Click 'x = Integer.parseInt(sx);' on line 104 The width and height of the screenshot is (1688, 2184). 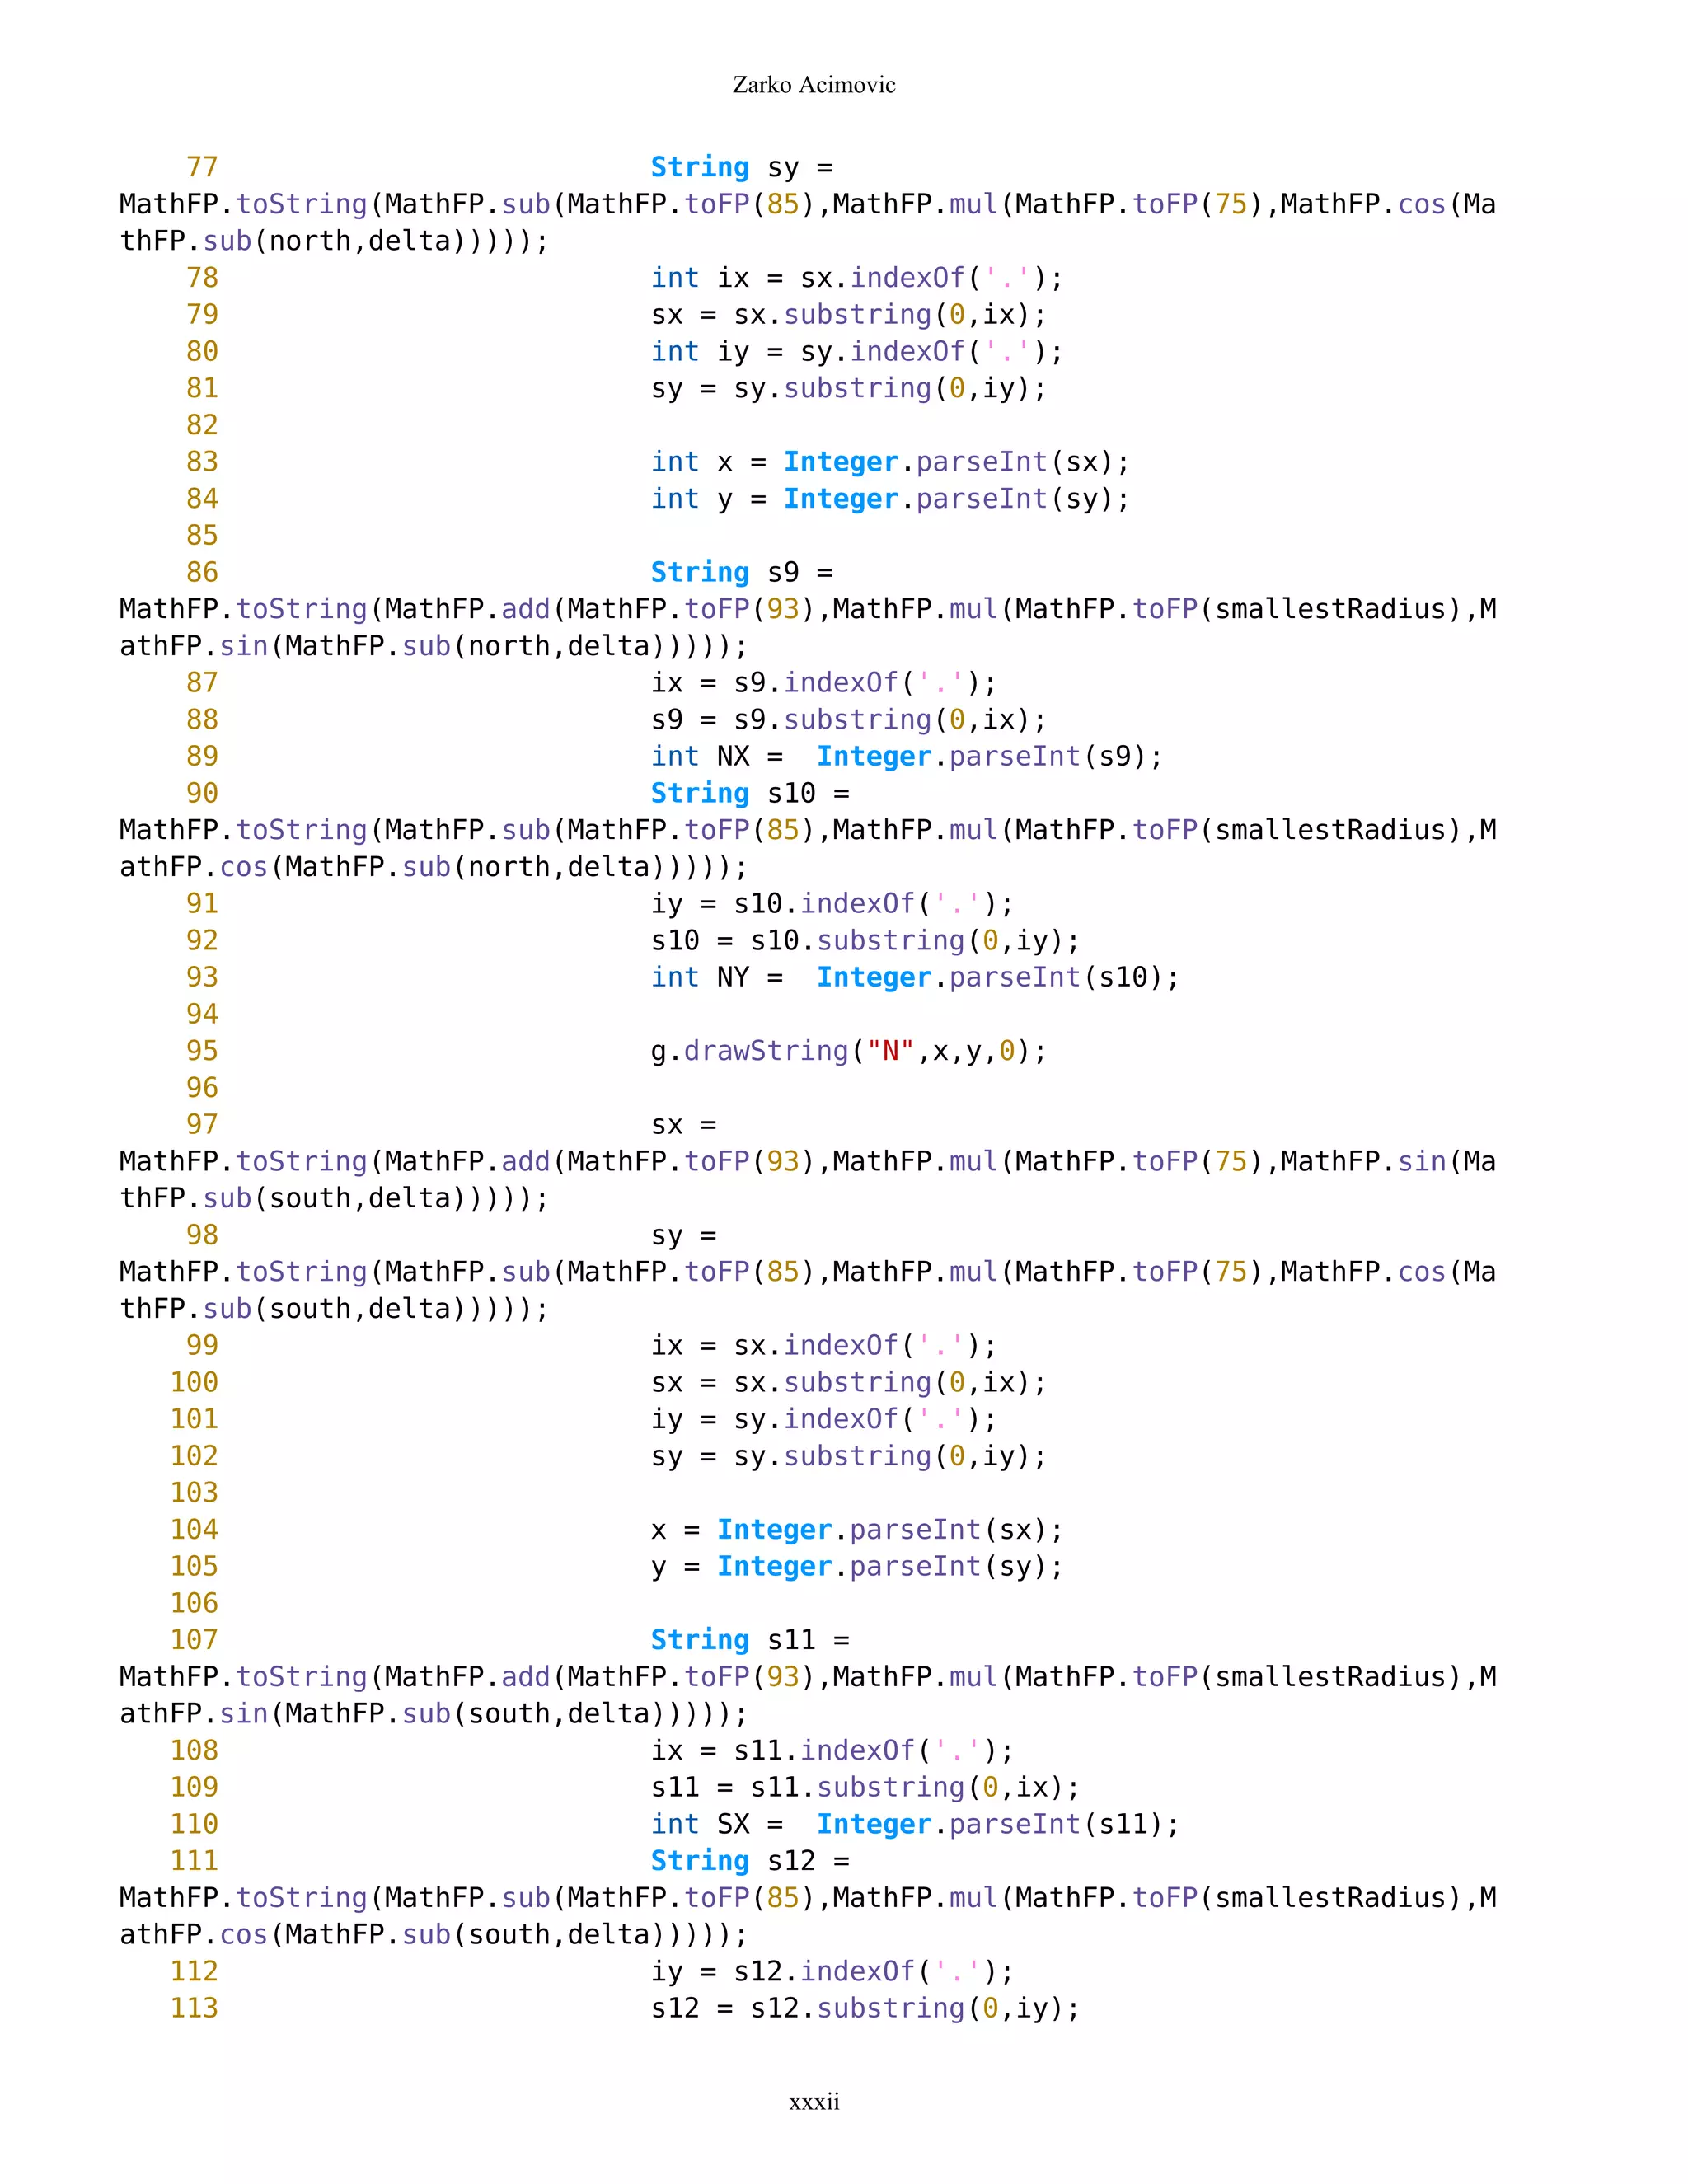[857, 1530]
